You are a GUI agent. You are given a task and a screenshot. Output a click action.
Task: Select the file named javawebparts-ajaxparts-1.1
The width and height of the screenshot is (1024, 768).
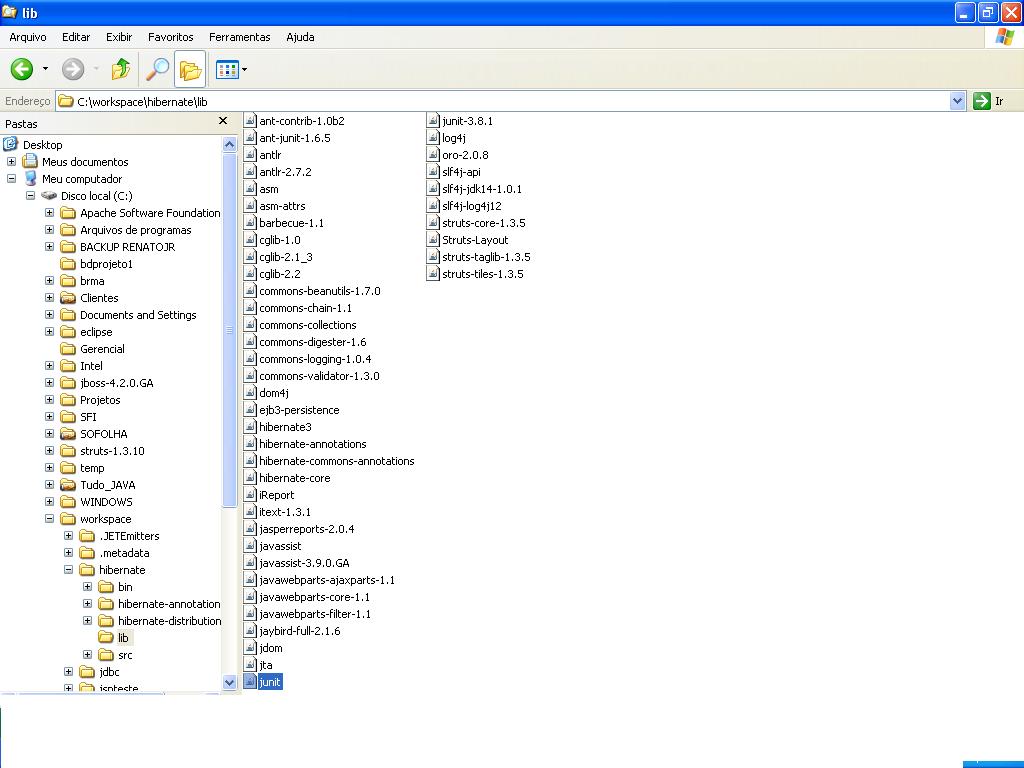coord(327,579)
